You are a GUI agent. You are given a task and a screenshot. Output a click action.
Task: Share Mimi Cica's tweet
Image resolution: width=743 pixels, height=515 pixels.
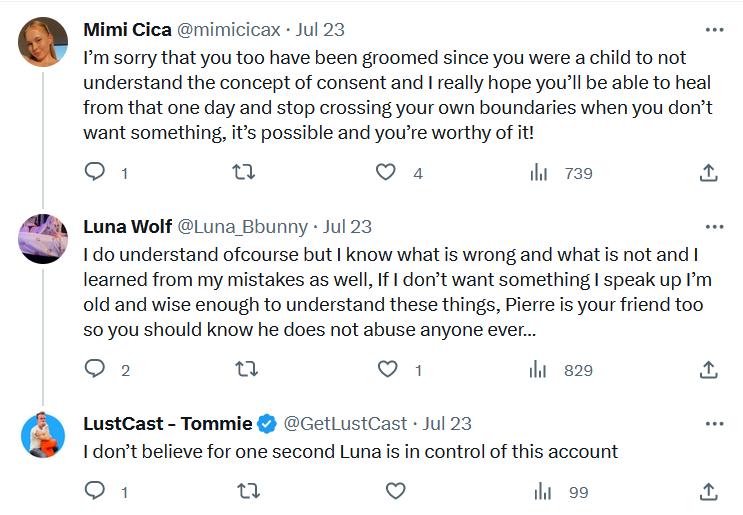(708, 173)
